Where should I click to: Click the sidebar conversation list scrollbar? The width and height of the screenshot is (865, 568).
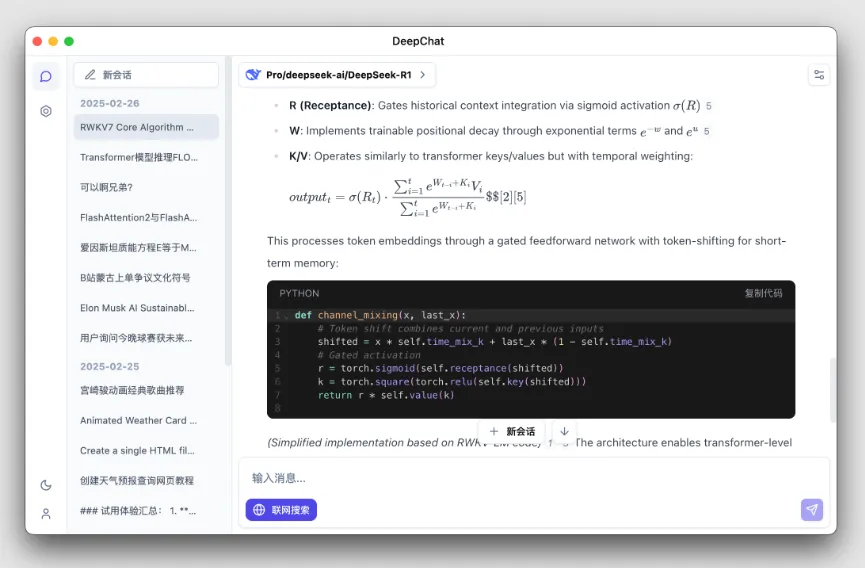[x=228, y=210]
